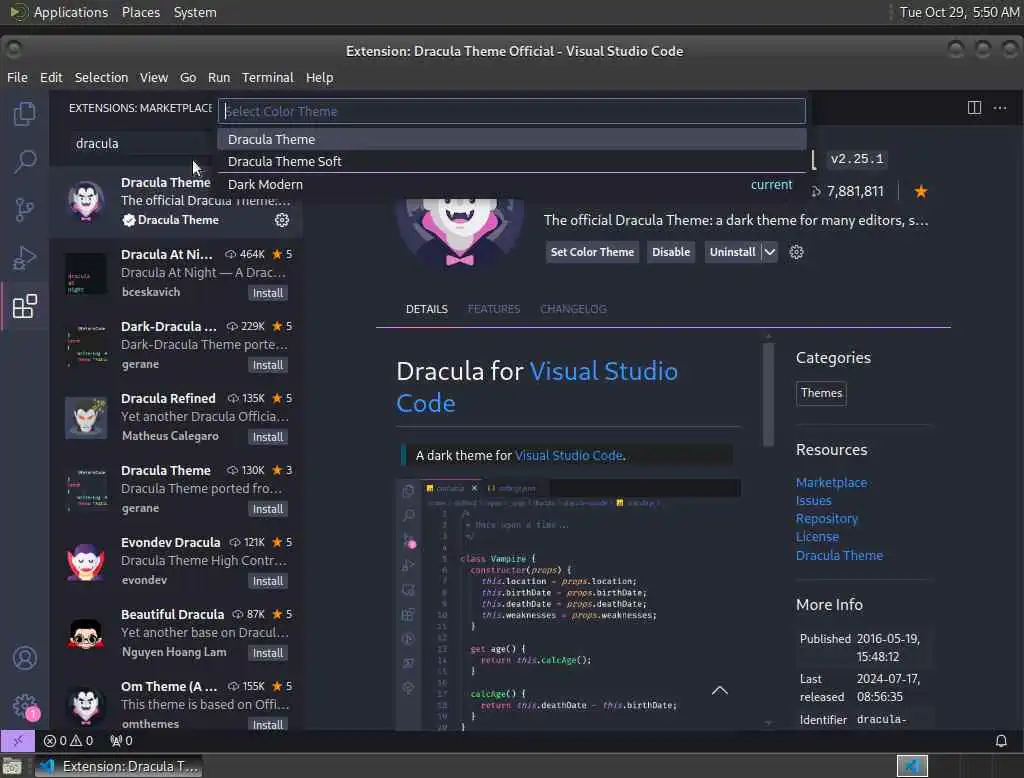Click the Extension: Dracula taskbar window button
The height and width of the screenshot is (778, 1024).
click(x=118, y=766)
